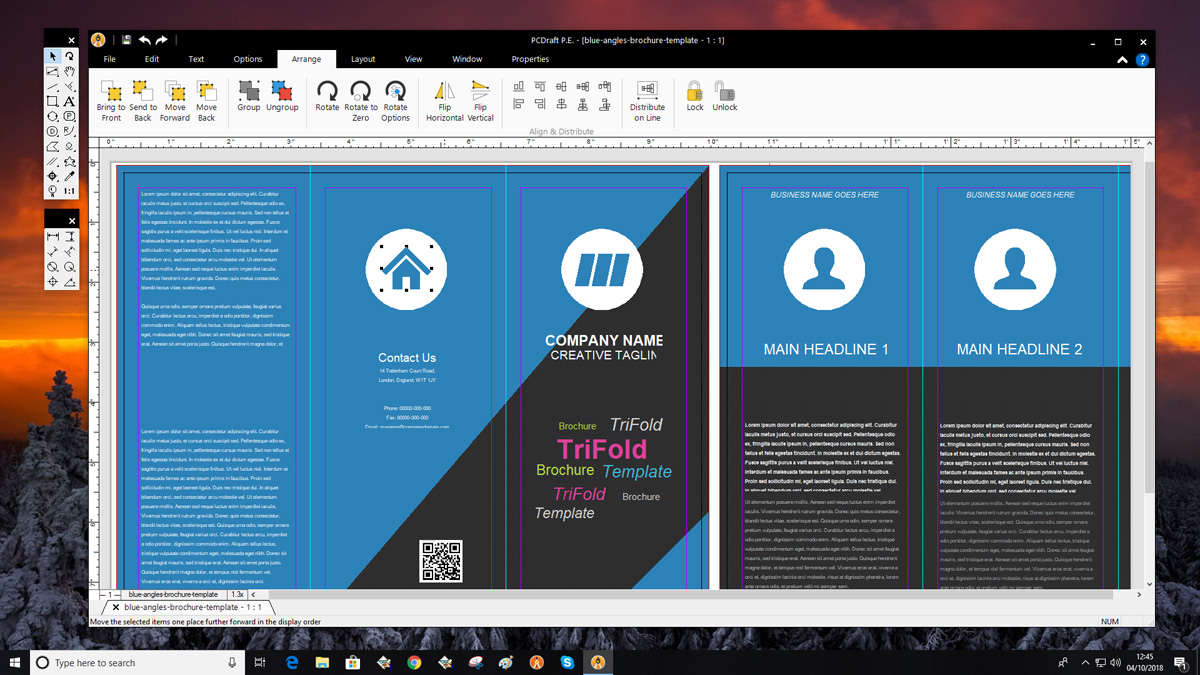
Task: Close the blue-angles-brochure-template document tab
Action: 116,607
